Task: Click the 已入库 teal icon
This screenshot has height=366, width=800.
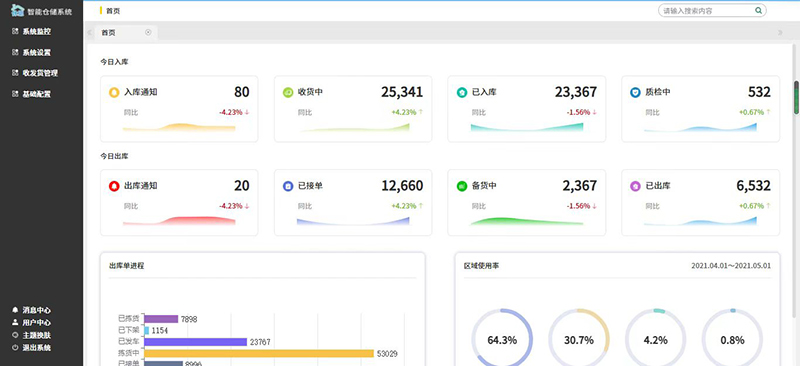Action: click(462, 92)
